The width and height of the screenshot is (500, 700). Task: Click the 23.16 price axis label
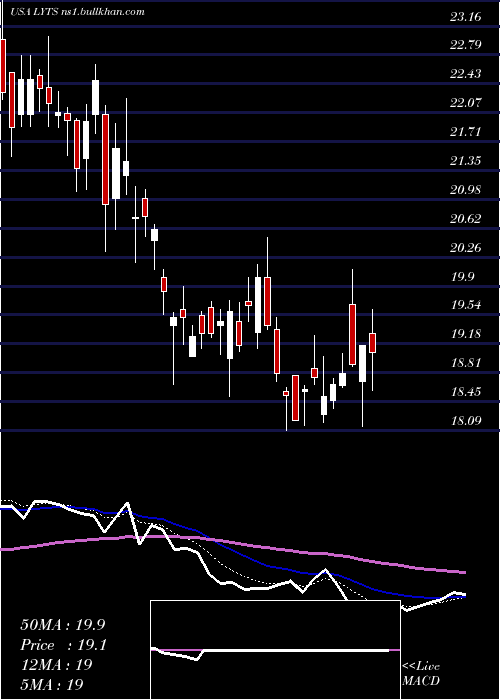(x=465, y=17)
